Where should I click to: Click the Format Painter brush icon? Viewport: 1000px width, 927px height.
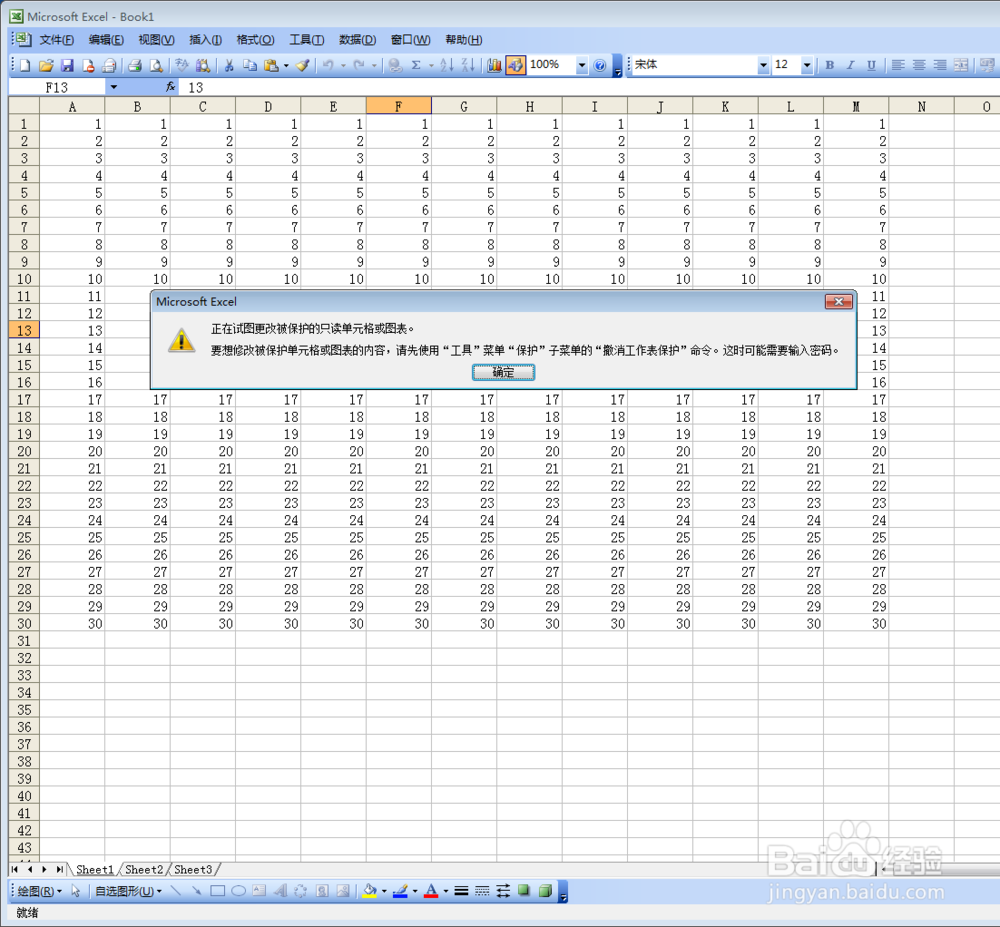tap(303, 65)
